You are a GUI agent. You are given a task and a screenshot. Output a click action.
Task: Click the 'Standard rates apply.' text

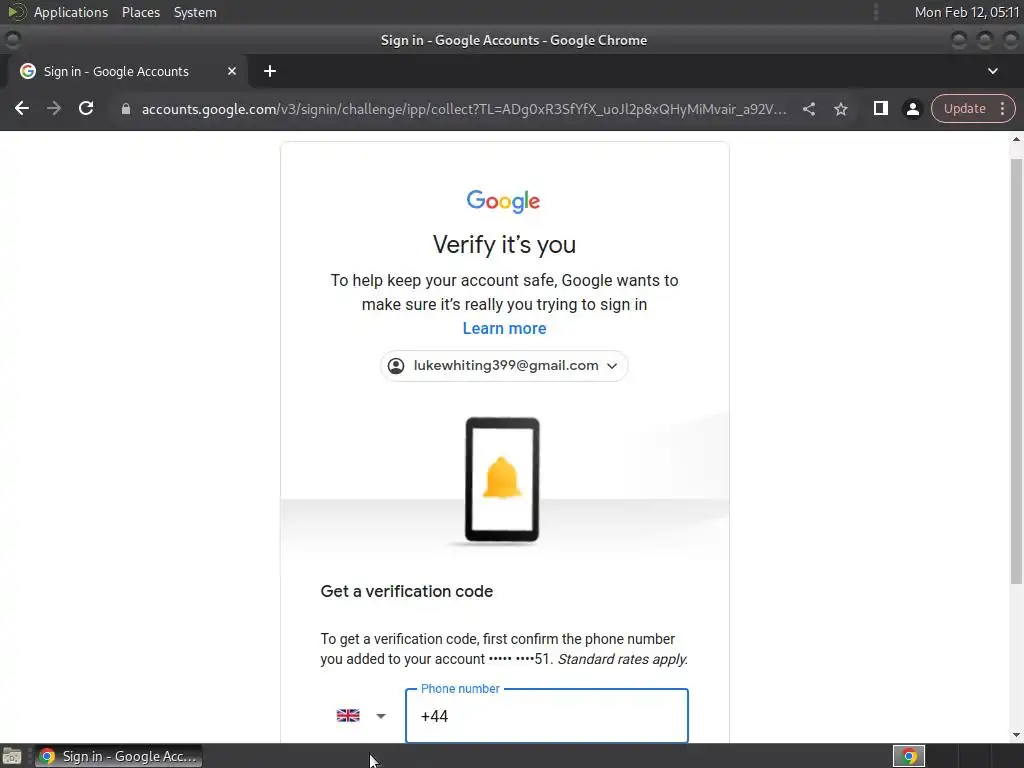coord(622,659)
